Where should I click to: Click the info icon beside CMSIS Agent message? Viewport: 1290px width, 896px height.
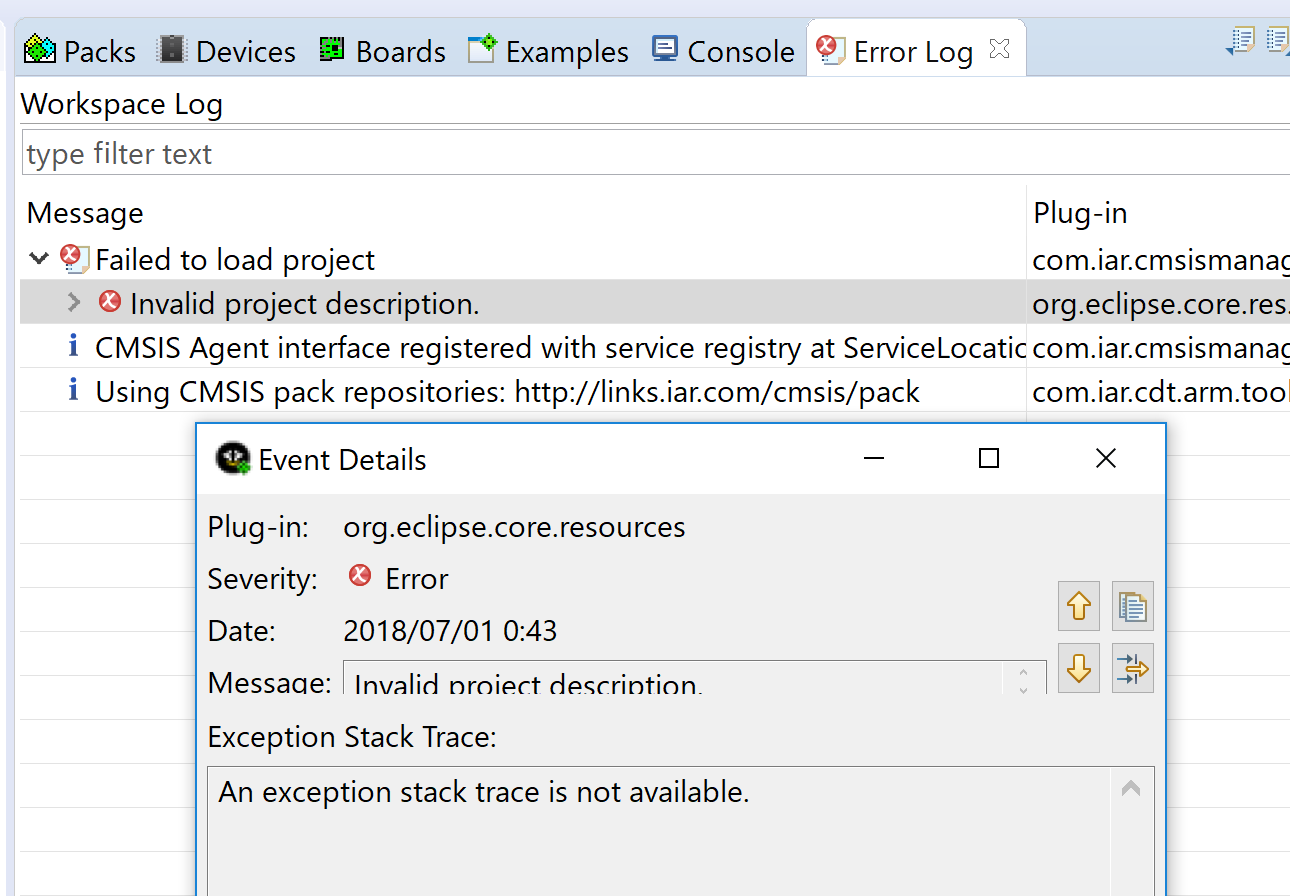(x=72, y=347)
